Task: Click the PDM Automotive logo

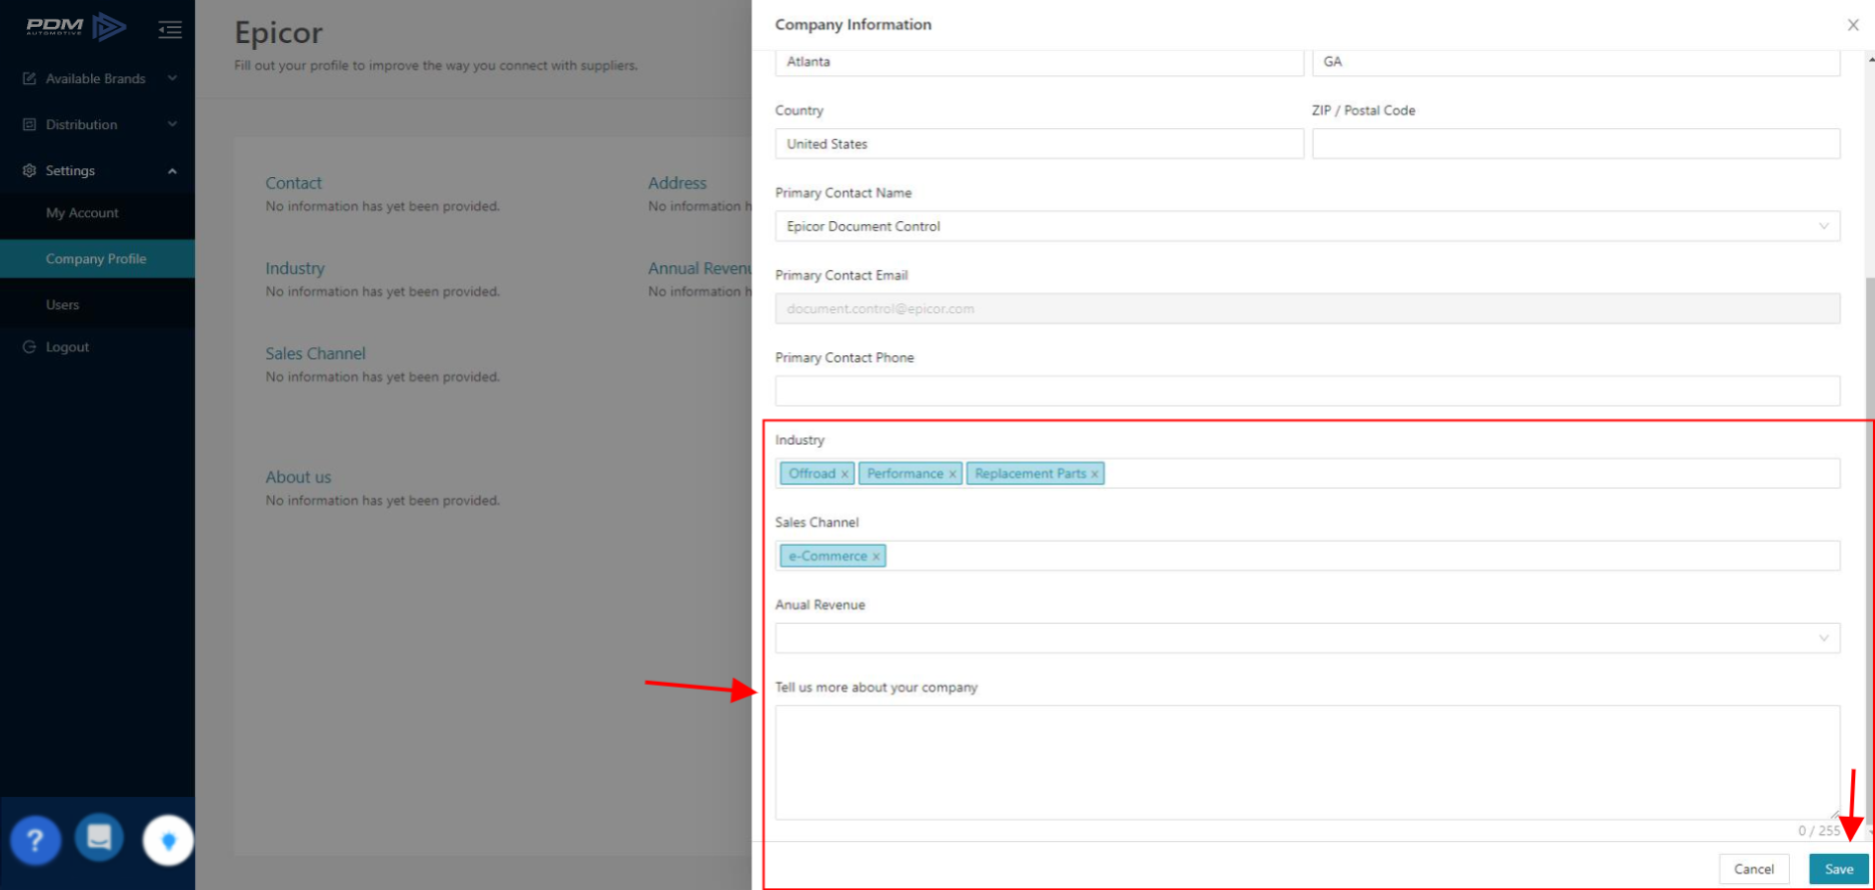Action: [76, 27]
